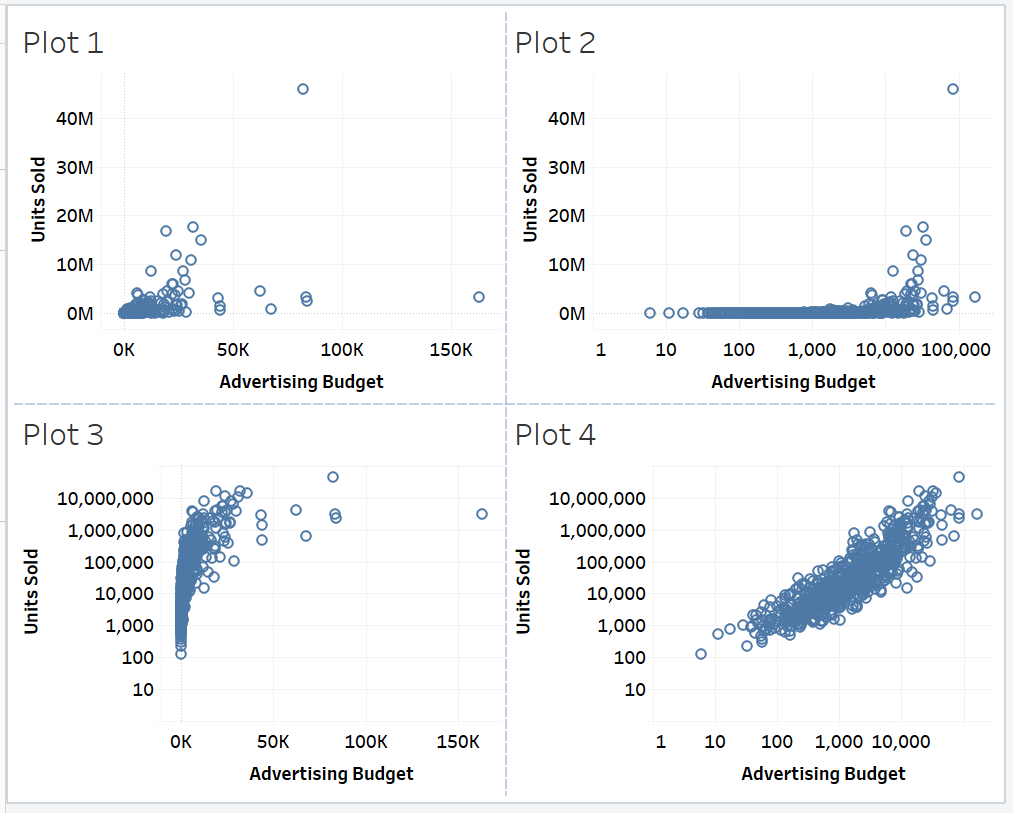Select the point beyond 150K in Plot 3

482,514
